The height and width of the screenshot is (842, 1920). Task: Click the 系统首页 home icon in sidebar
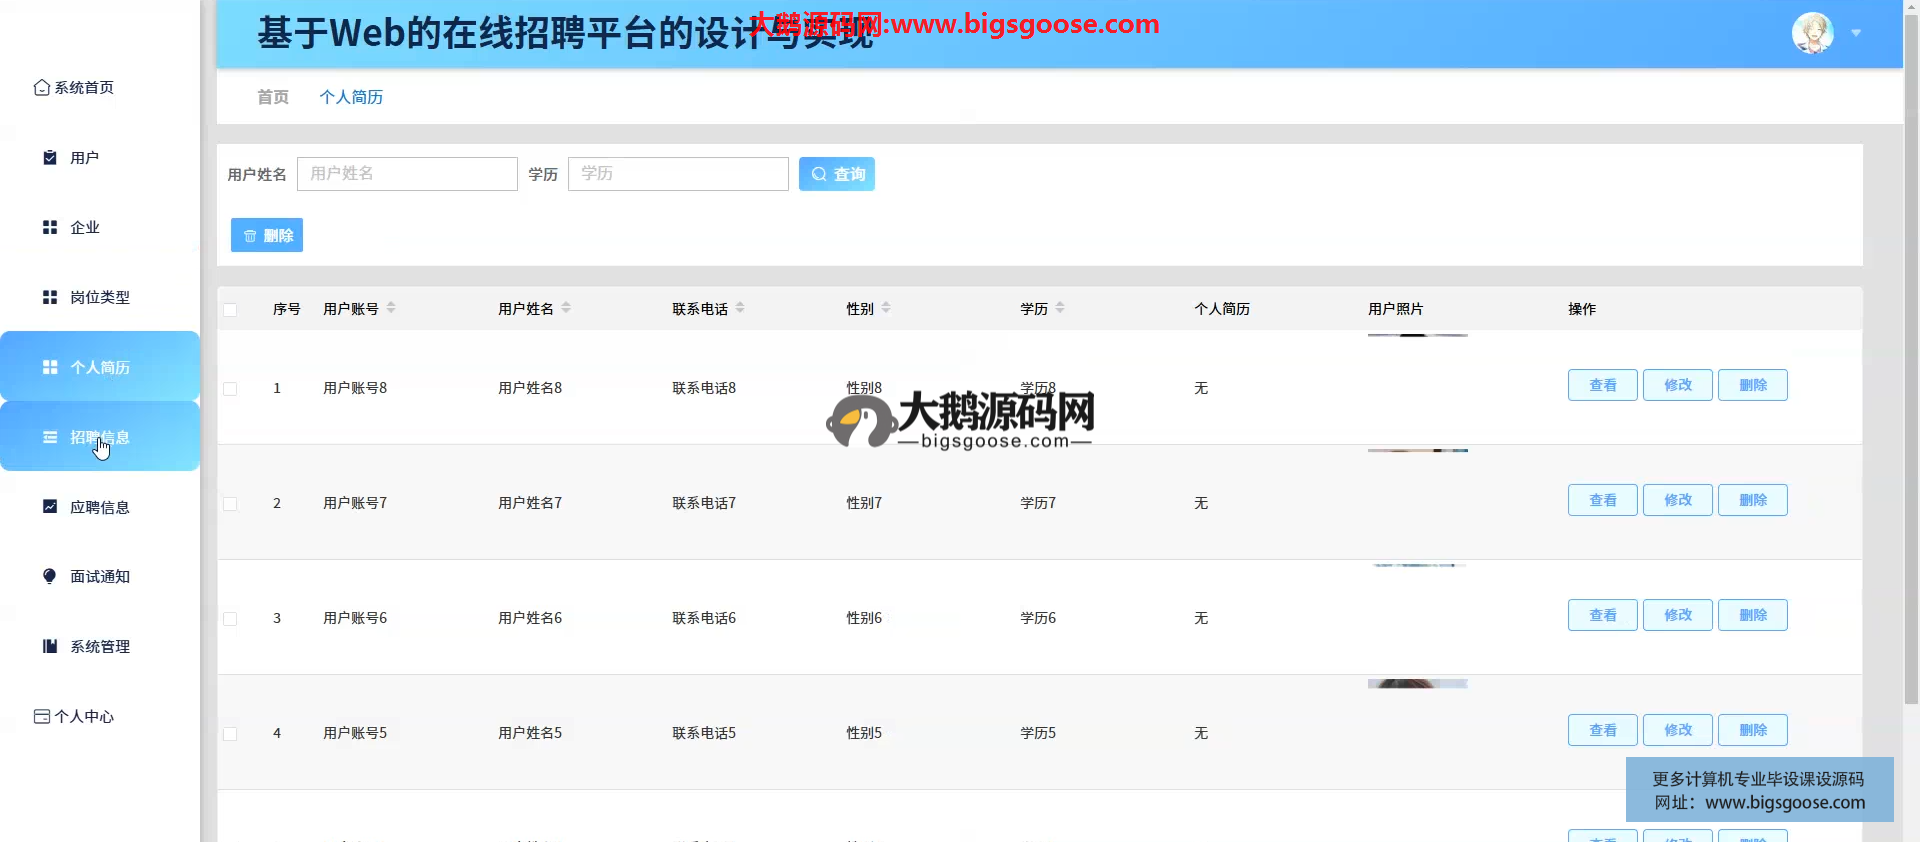point(41,88)
